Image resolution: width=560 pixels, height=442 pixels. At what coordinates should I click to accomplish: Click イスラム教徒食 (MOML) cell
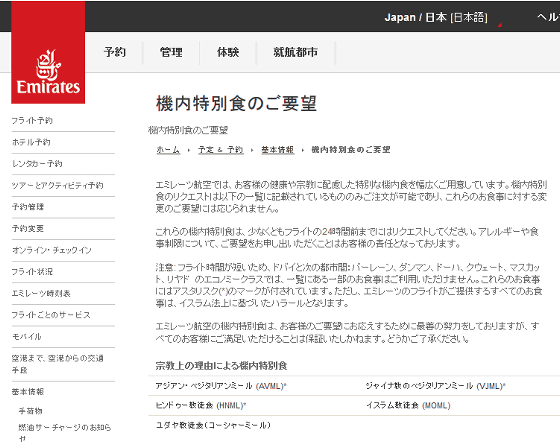click(408, 406)
